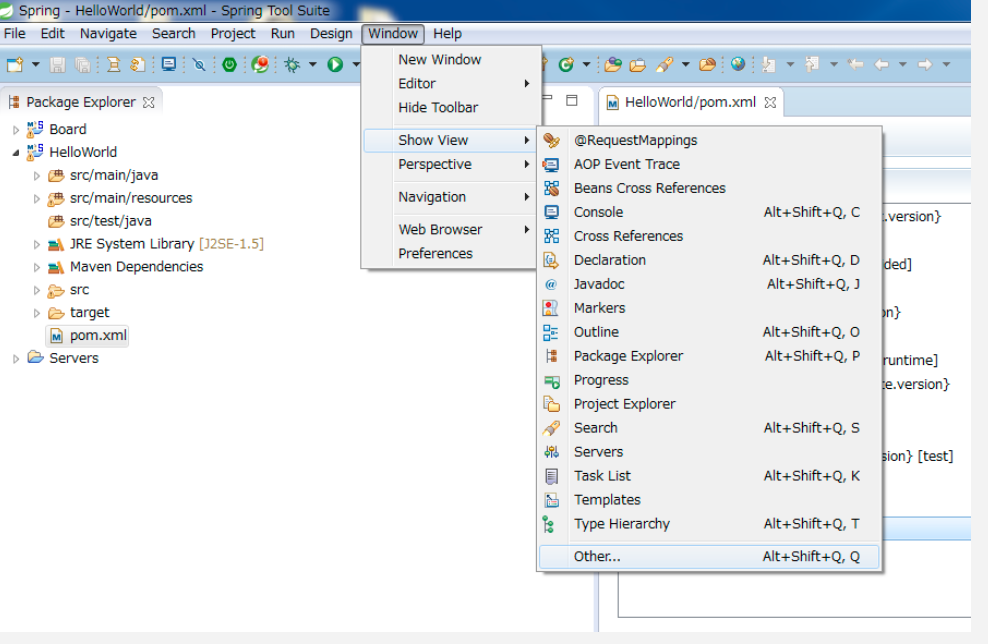Expand the JRE System Library node

pyautogui.click(x=37, y=244)
